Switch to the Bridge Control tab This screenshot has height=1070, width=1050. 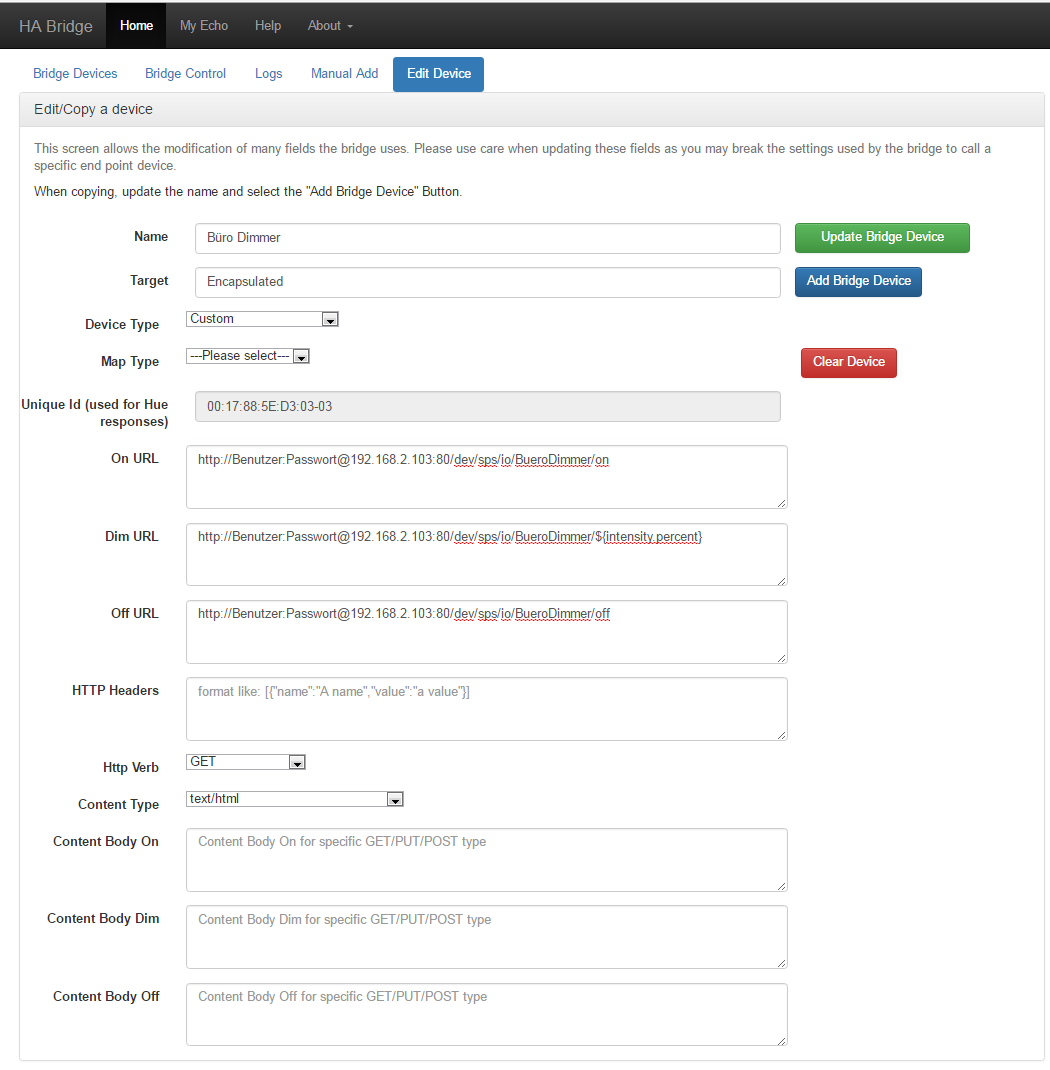pos(185,74)
